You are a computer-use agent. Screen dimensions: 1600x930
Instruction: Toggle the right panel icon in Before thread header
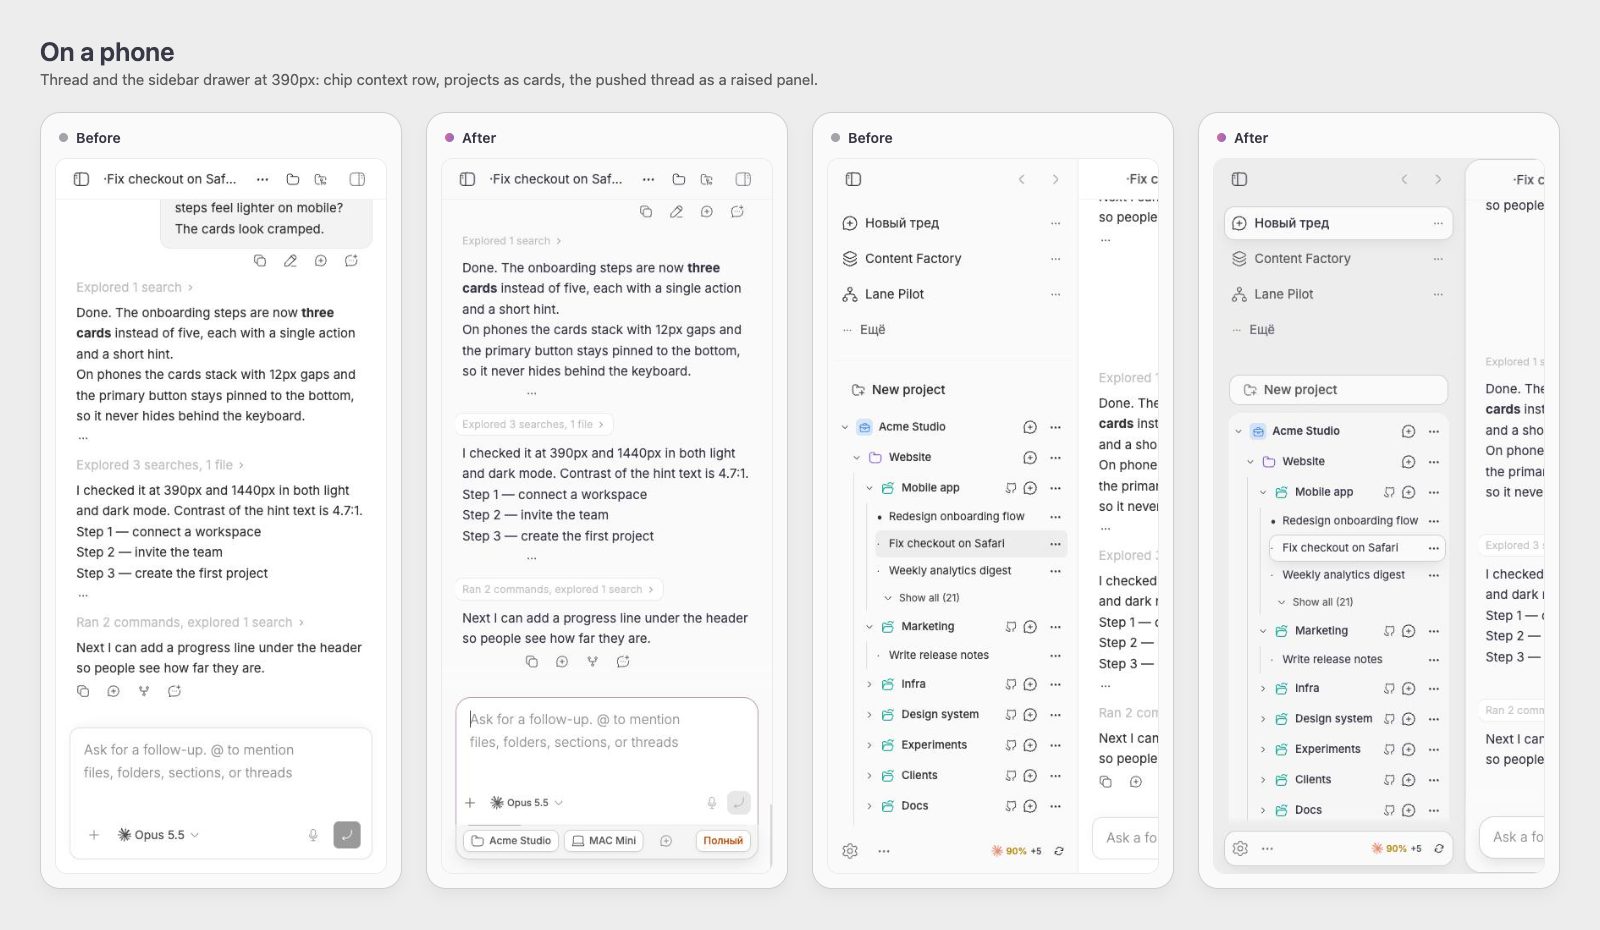click(357, 179)
